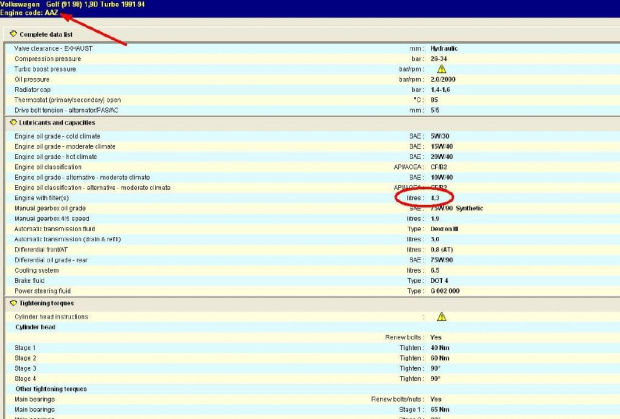Select the Power steering fluid row label

43,291
